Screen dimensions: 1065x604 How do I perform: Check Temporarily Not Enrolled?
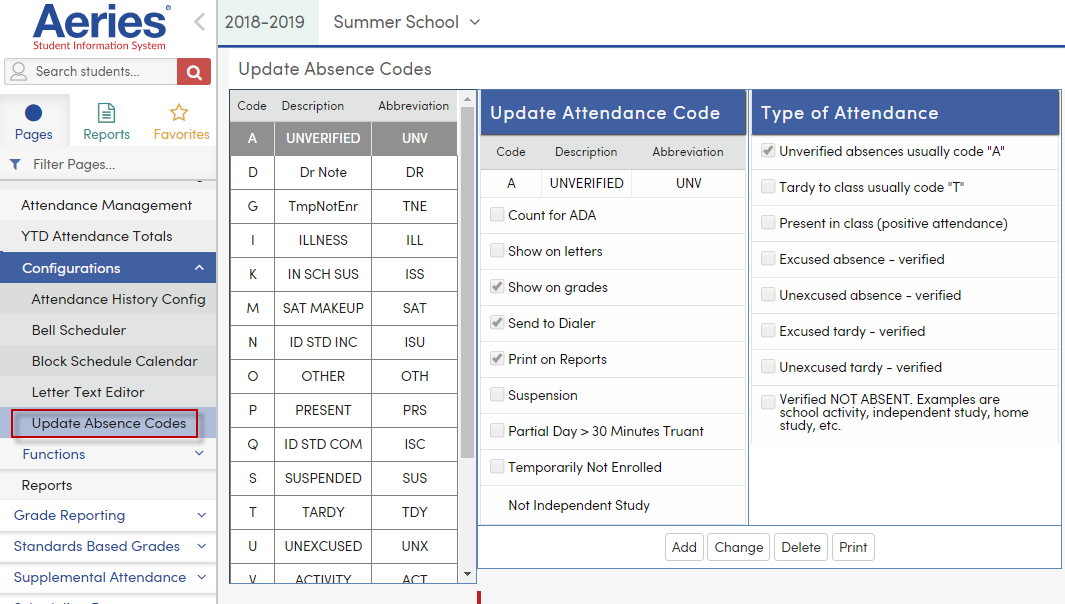click(497, 467)
